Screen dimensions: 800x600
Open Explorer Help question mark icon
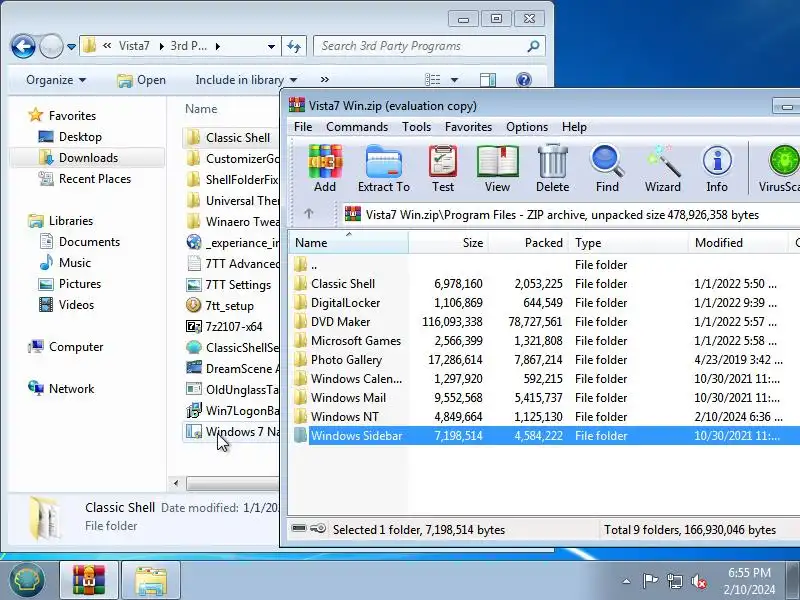point(523,80)
